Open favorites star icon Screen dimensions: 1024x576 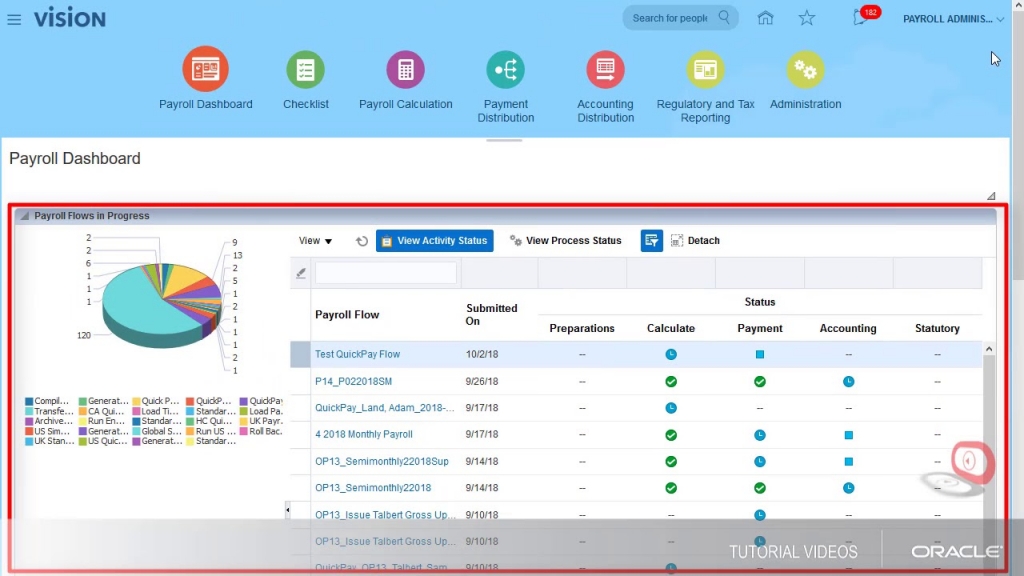tap(807, 18)
